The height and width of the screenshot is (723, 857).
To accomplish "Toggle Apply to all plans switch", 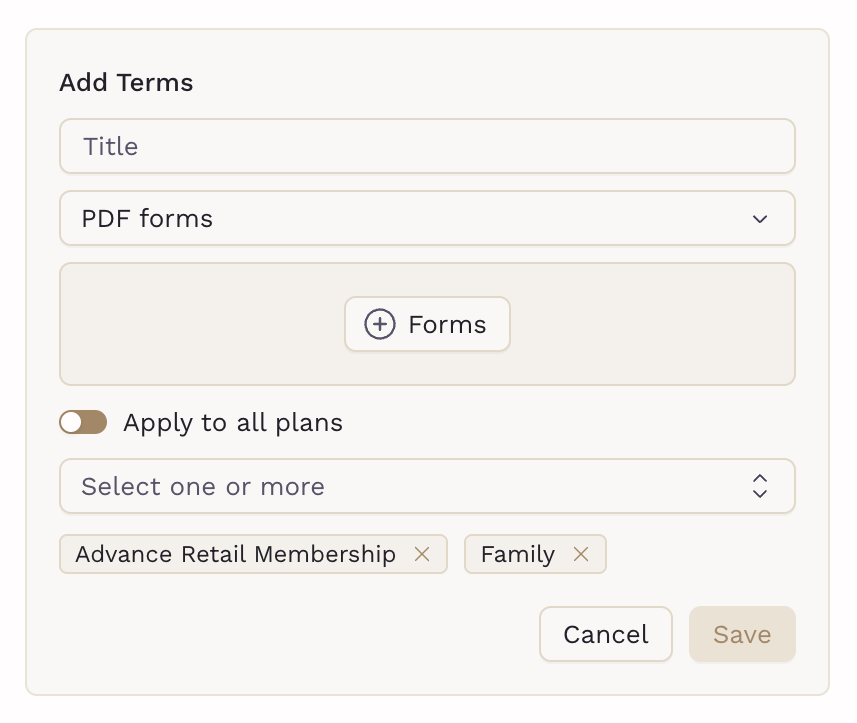I will coord(83,422).
